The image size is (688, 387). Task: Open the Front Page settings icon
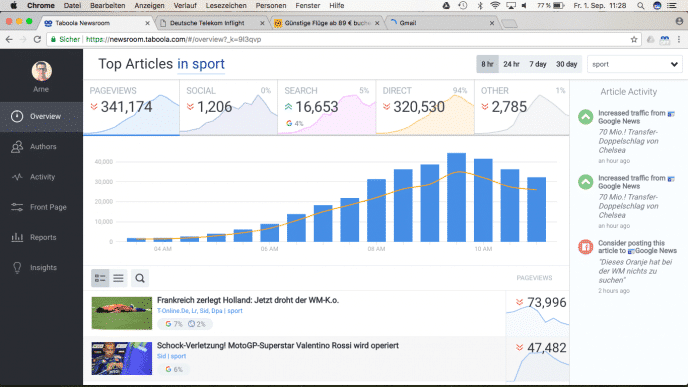pyautogui.click(x=17, y=207)
